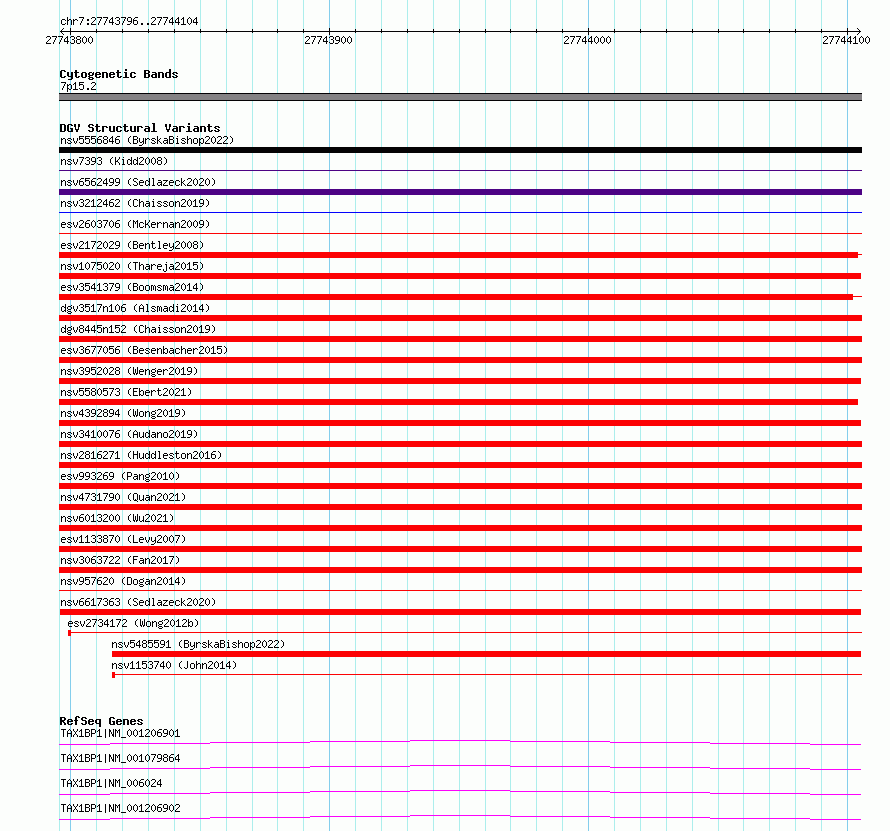Click the black bar of nsv5556846

460,150
